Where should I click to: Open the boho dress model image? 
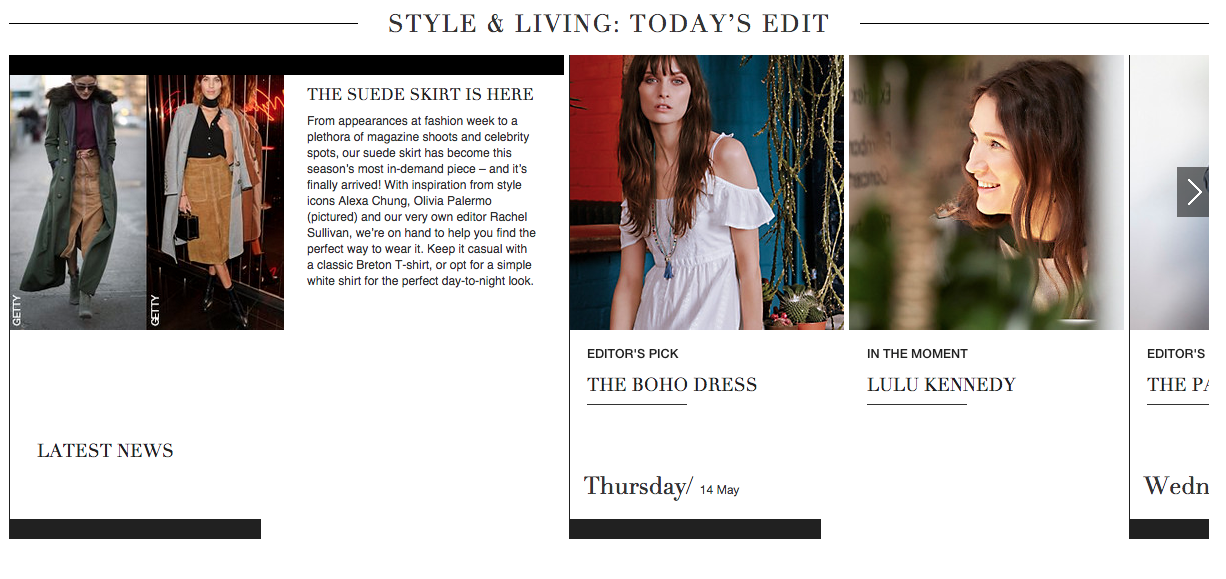pos(707,192)
